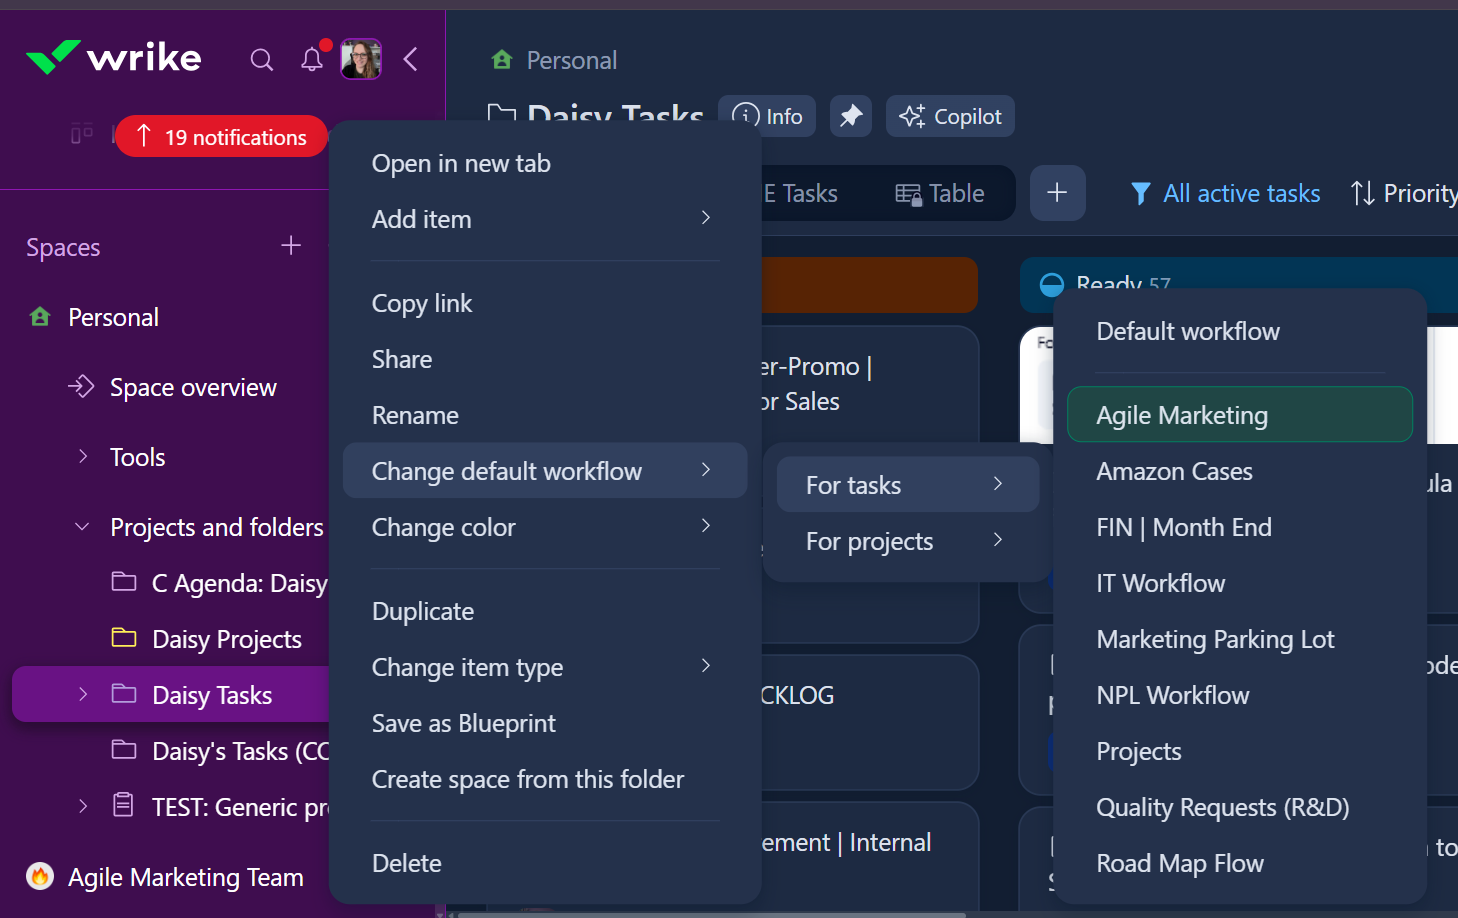Click the search magnifier icon
This screenshot has height=918, width=1458.
pos(261,60)
